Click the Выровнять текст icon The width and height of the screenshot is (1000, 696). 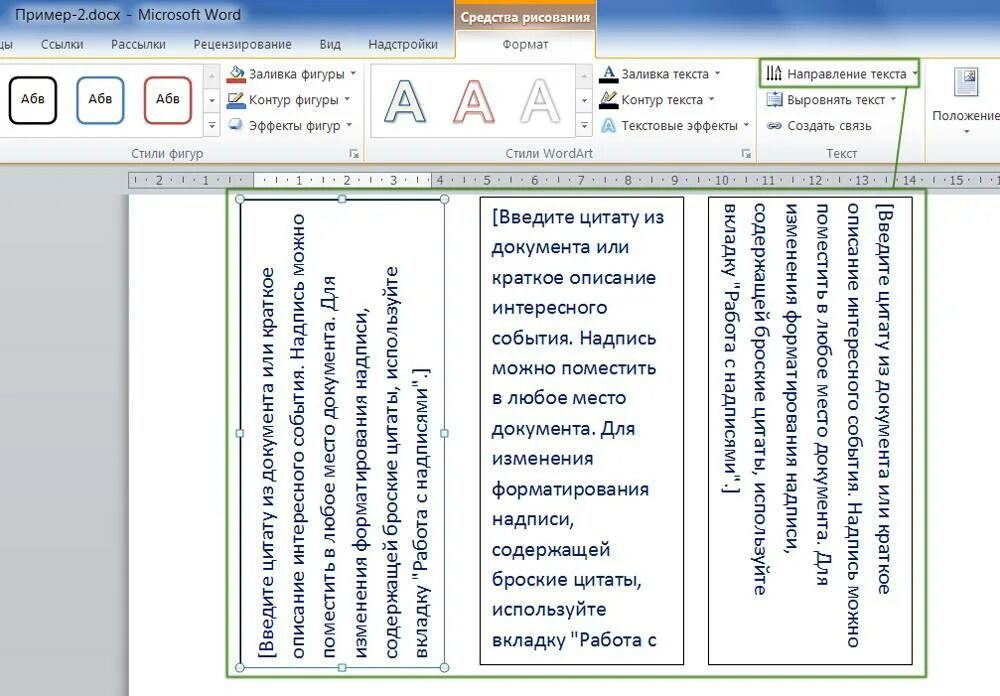click(x=774, y=100)
